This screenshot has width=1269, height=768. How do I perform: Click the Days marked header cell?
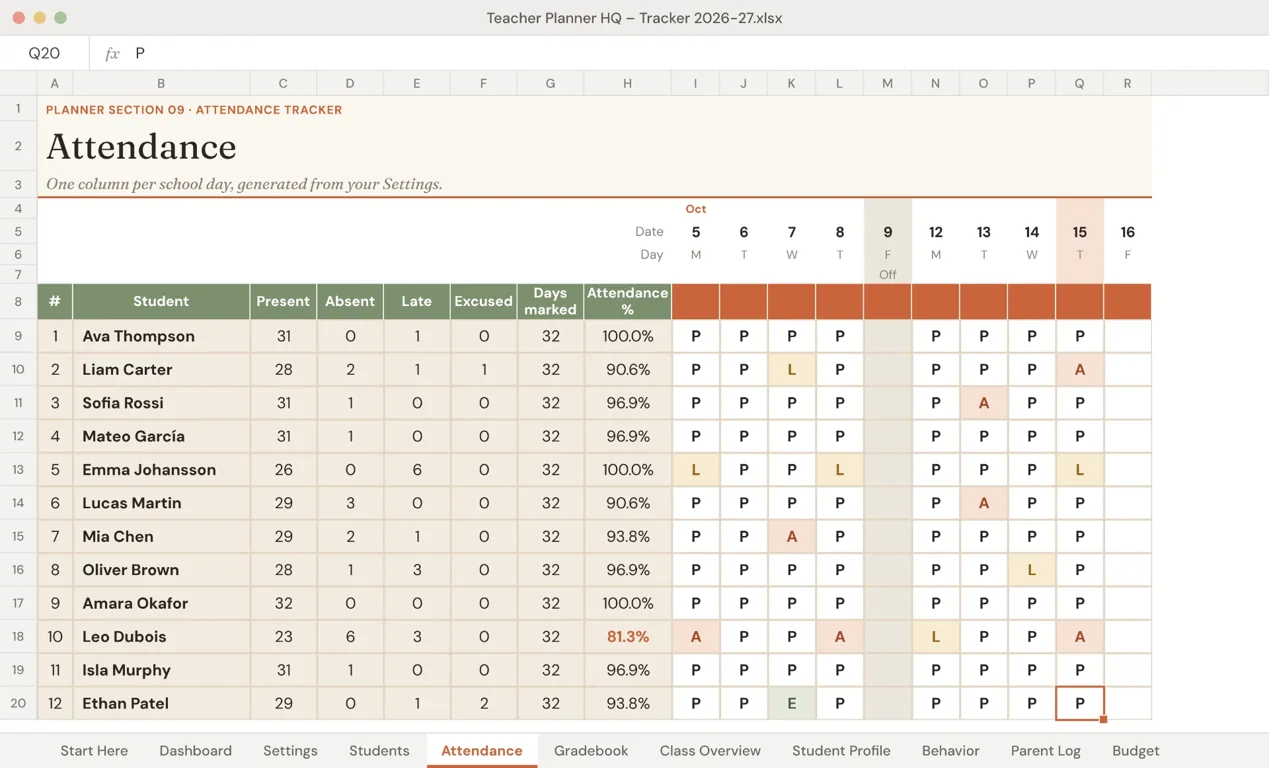point(550,301)
